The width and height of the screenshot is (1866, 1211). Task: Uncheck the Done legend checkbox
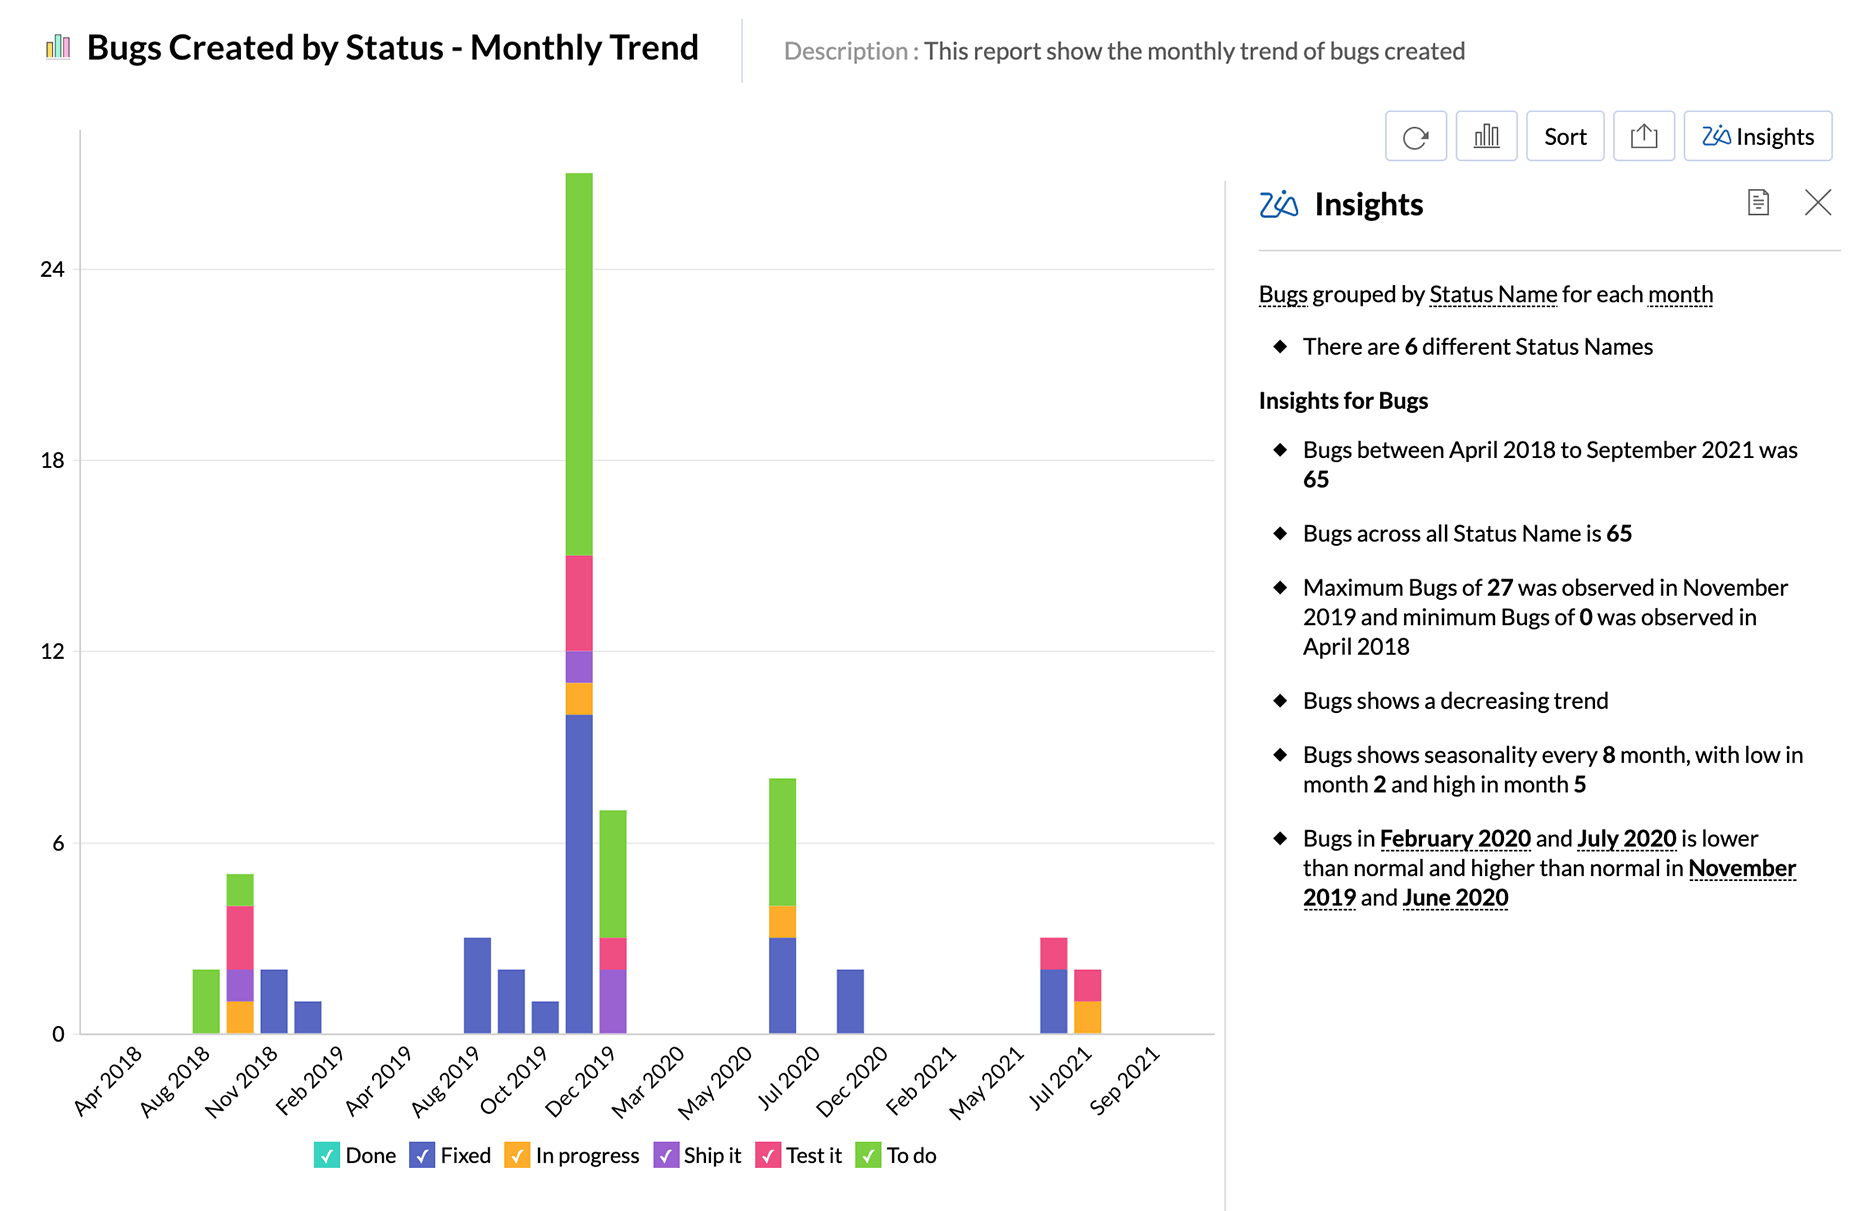326,1156
